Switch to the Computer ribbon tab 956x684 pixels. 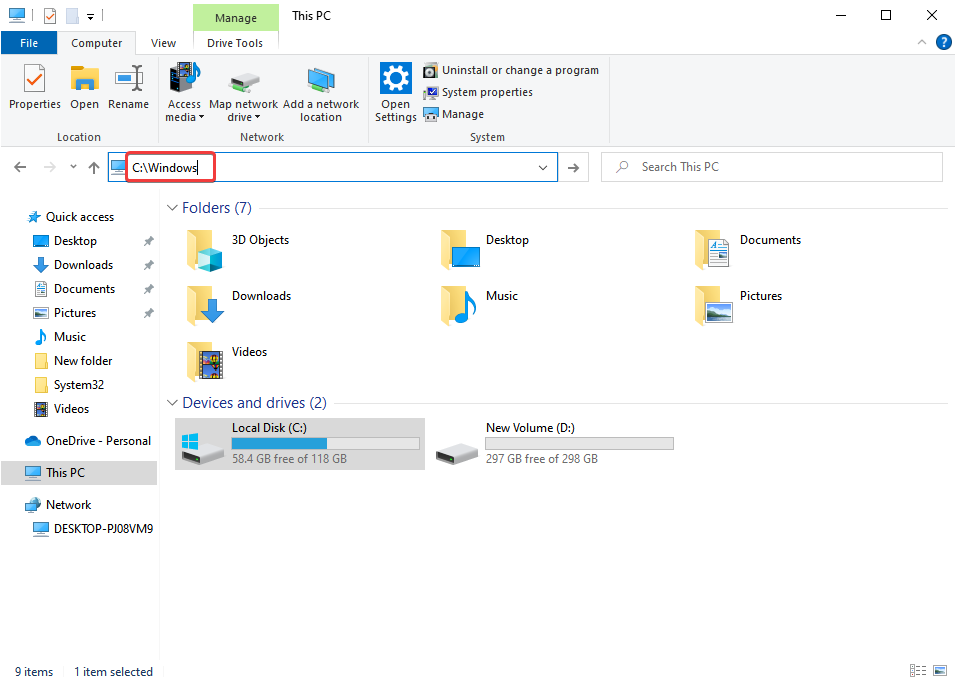click(x=96, y=43)
